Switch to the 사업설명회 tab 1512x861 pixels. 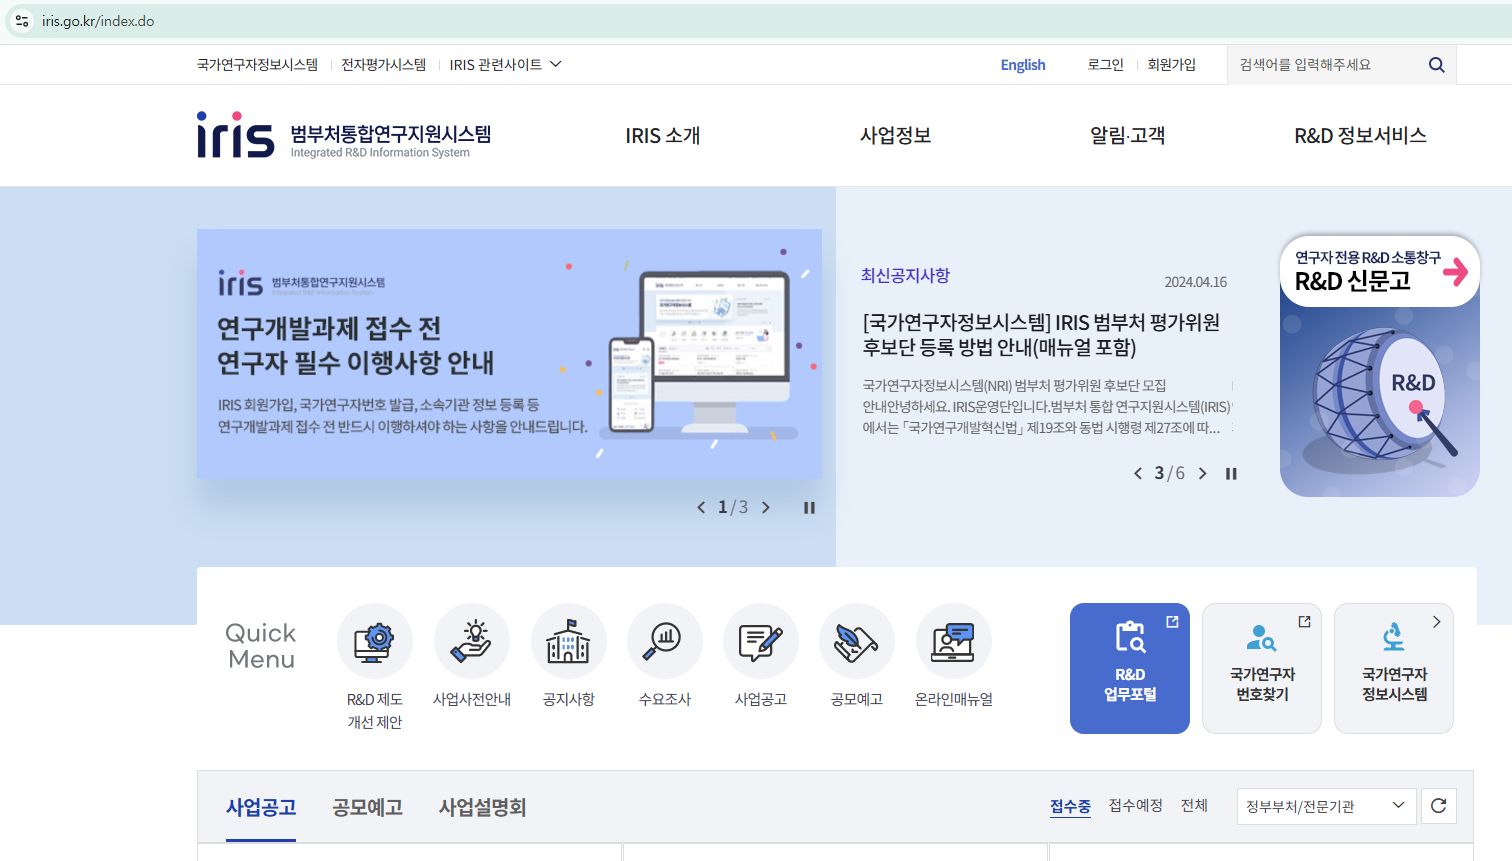[x=482, y=807]
